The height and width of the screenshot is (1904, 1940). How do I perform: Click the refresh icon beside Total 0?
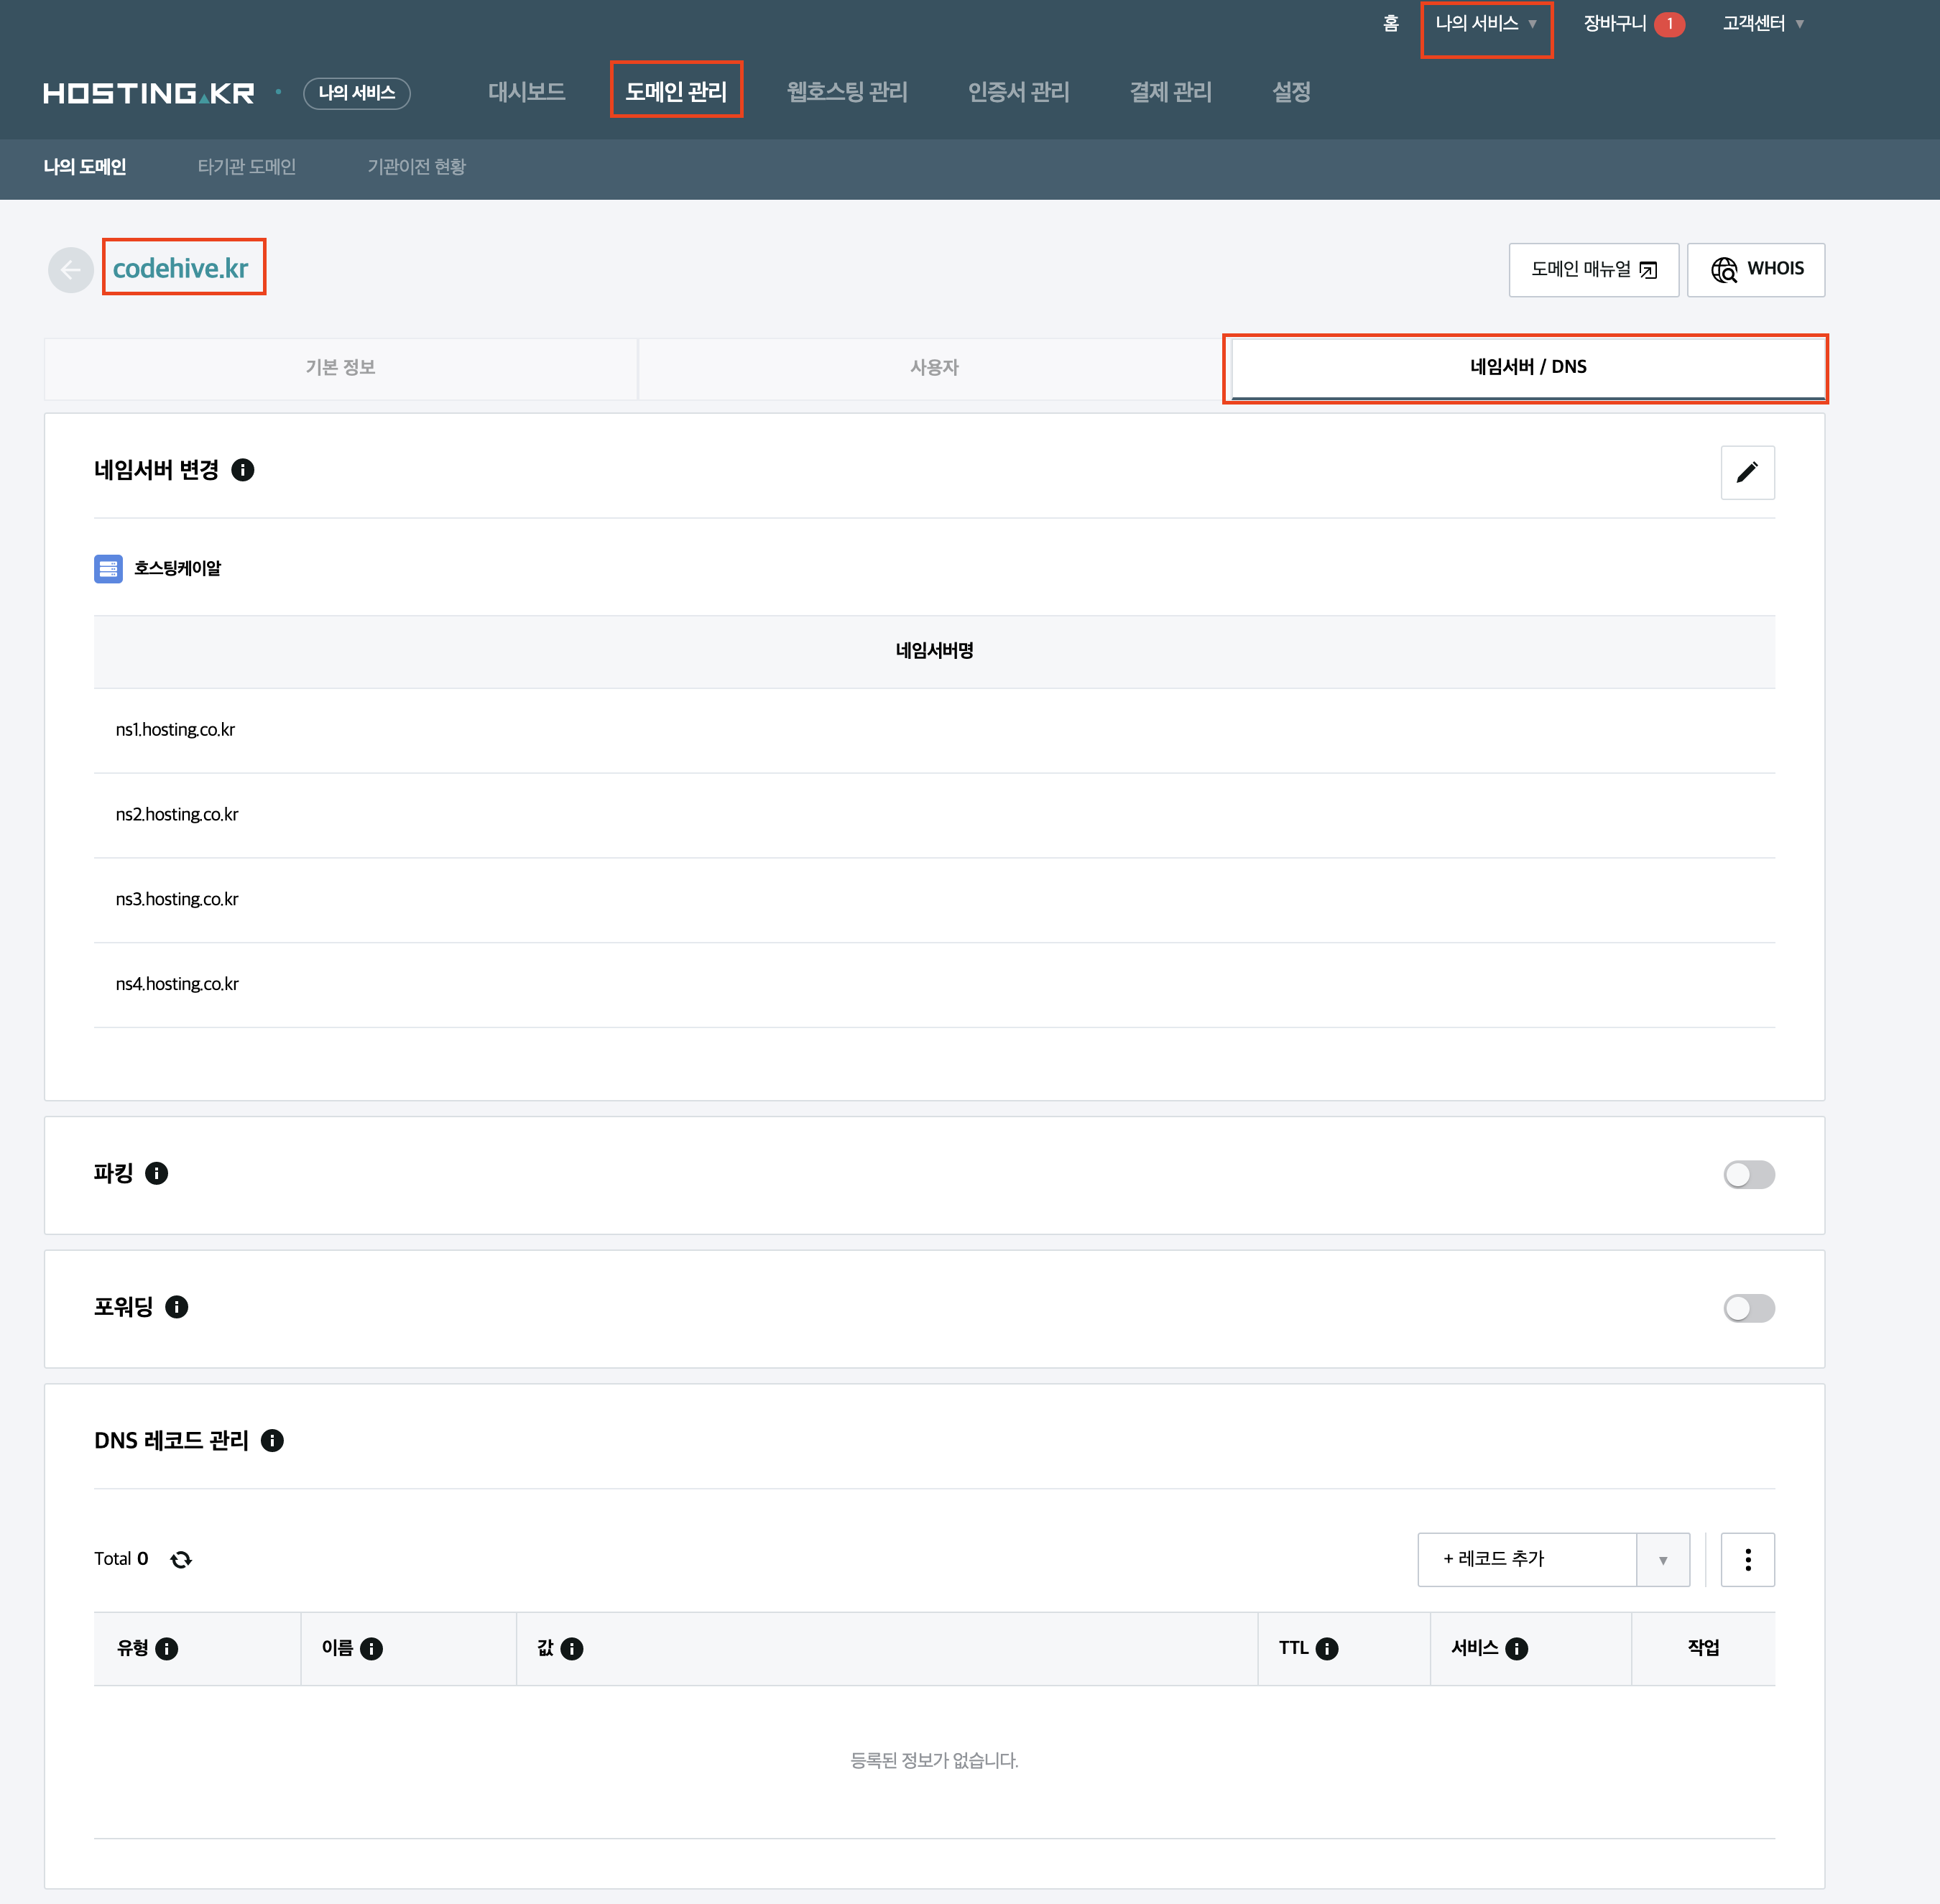[x=181, y=1559]
